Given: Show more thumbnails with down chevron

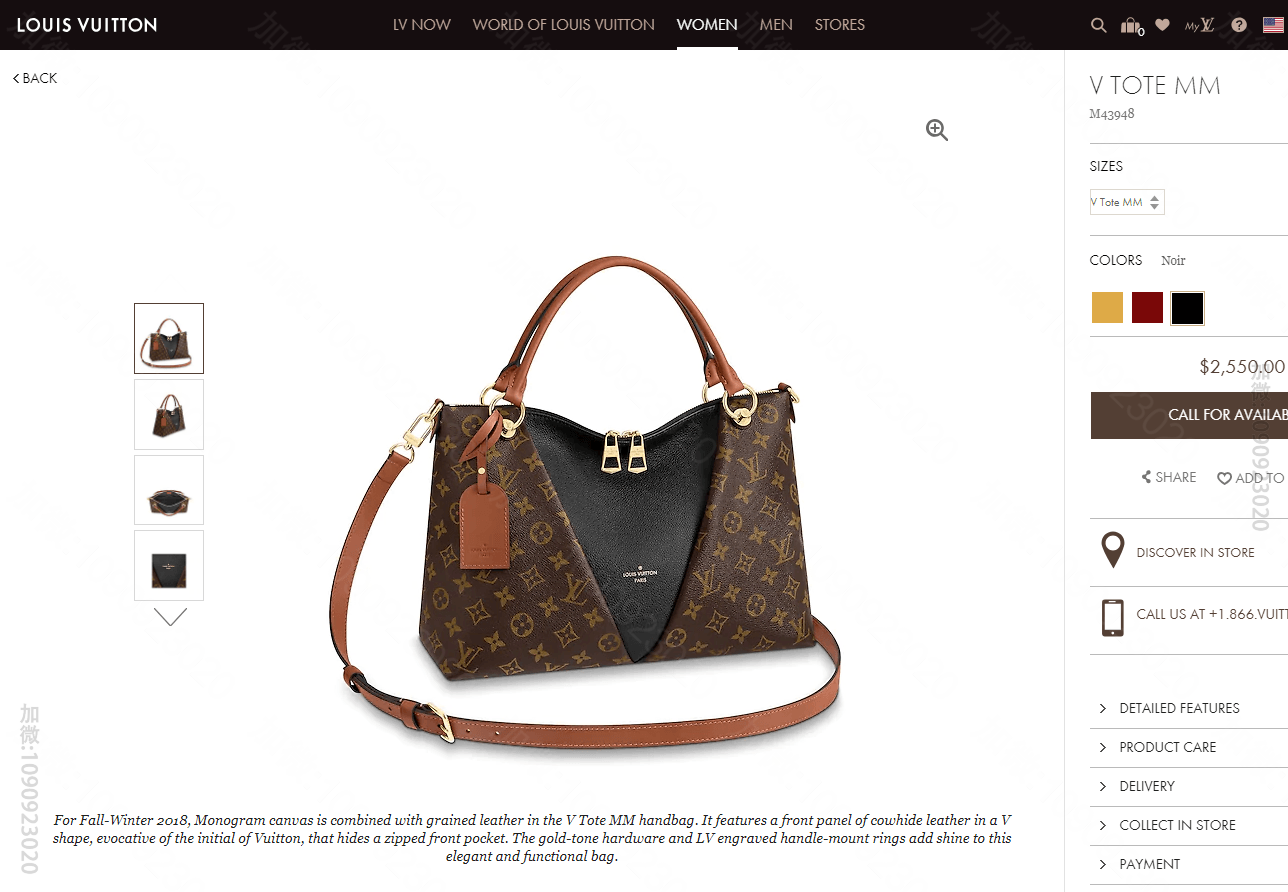Looking at the screenshot, I should (170, 617).
